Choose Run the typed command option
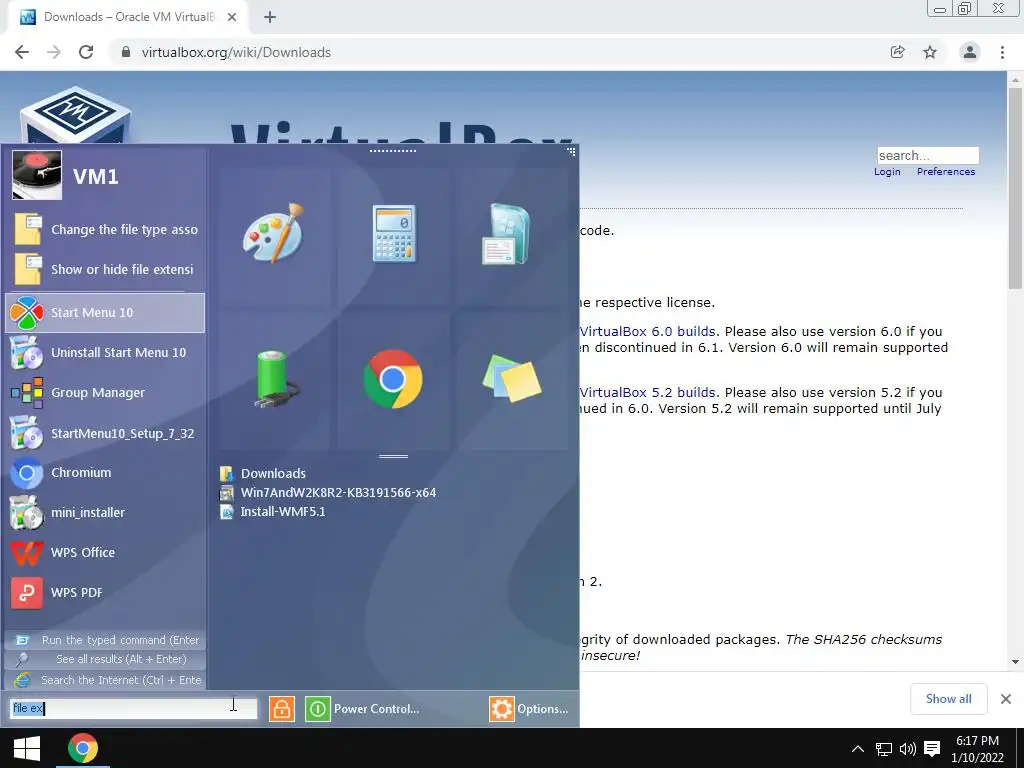 [105, 640]
